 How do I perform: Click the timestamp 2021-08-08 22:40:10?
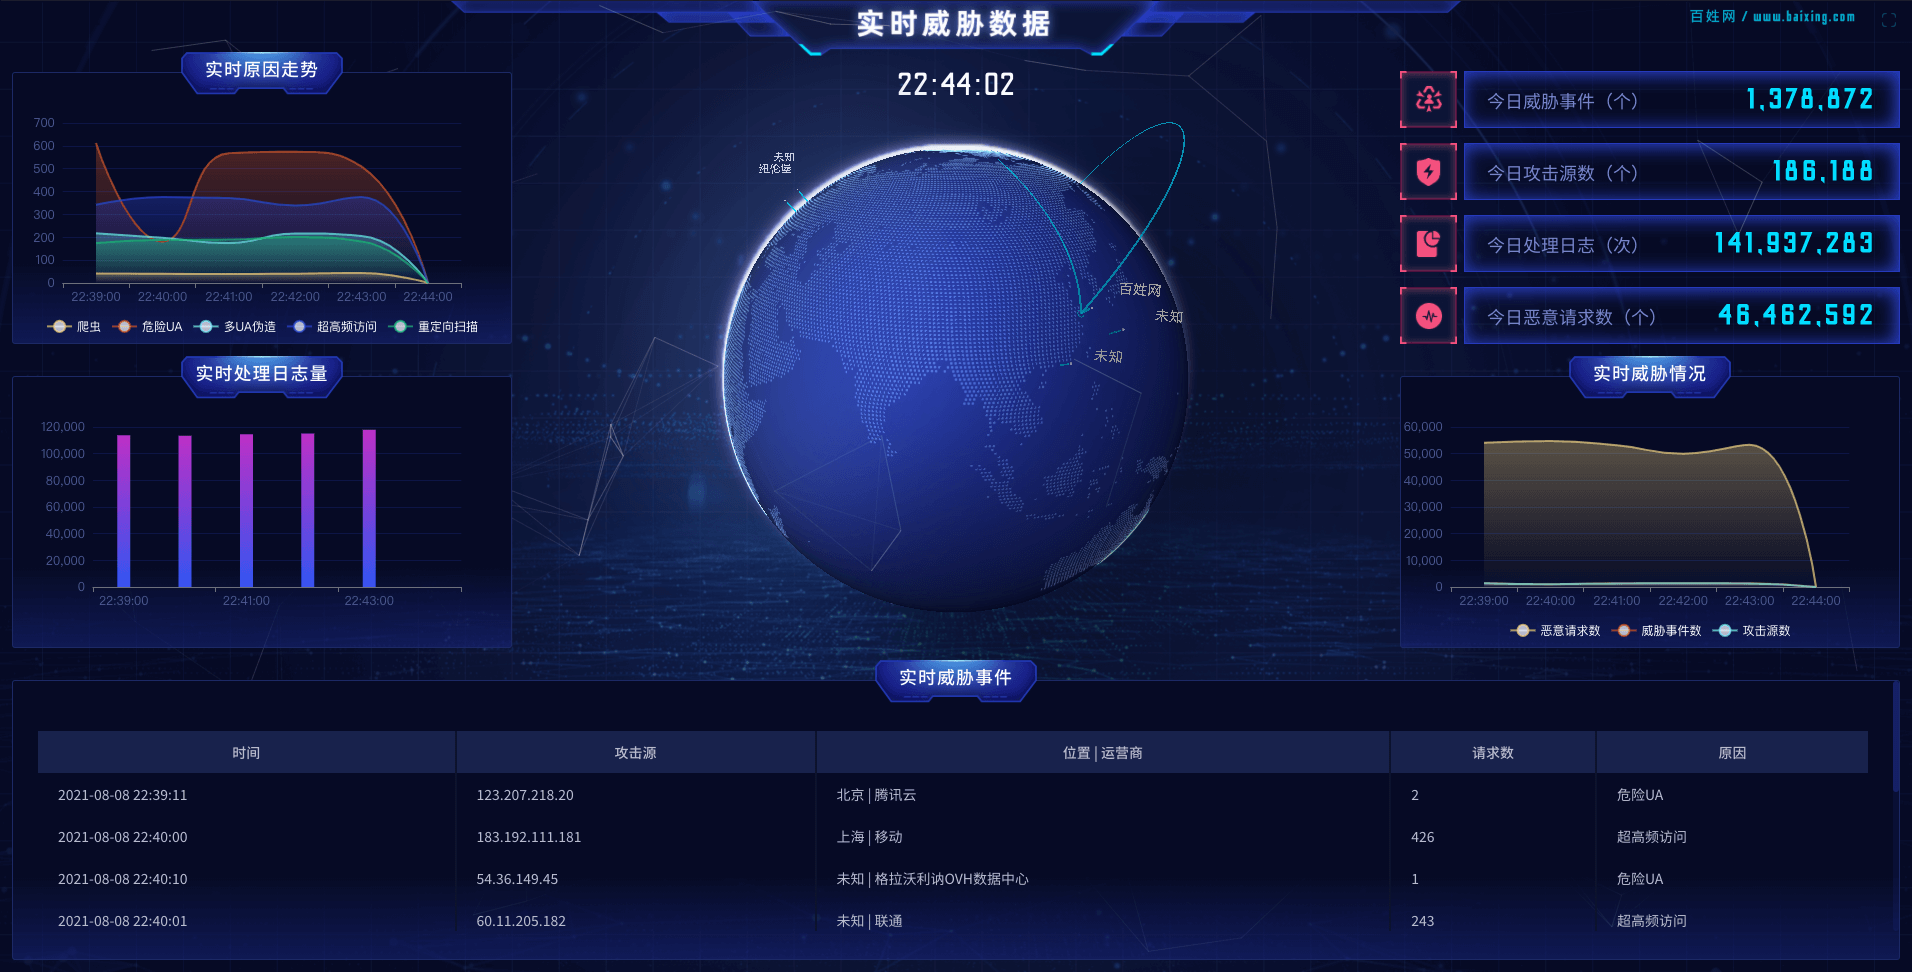[123, 879]
